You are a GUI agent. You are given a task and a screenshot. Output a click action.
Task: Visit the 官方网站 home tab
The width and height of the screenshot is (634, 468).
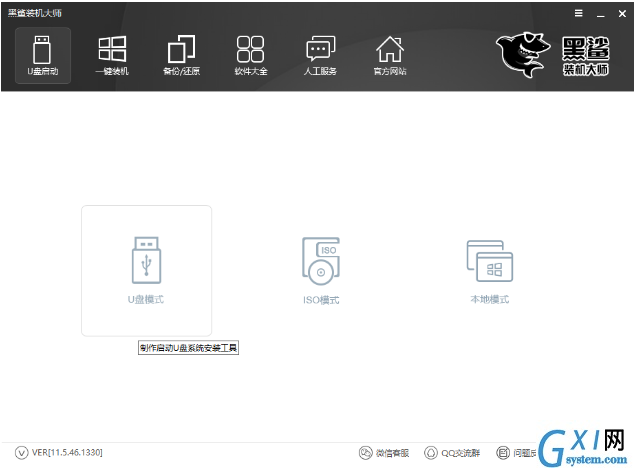pyautogui.click(x=390, y=55)
